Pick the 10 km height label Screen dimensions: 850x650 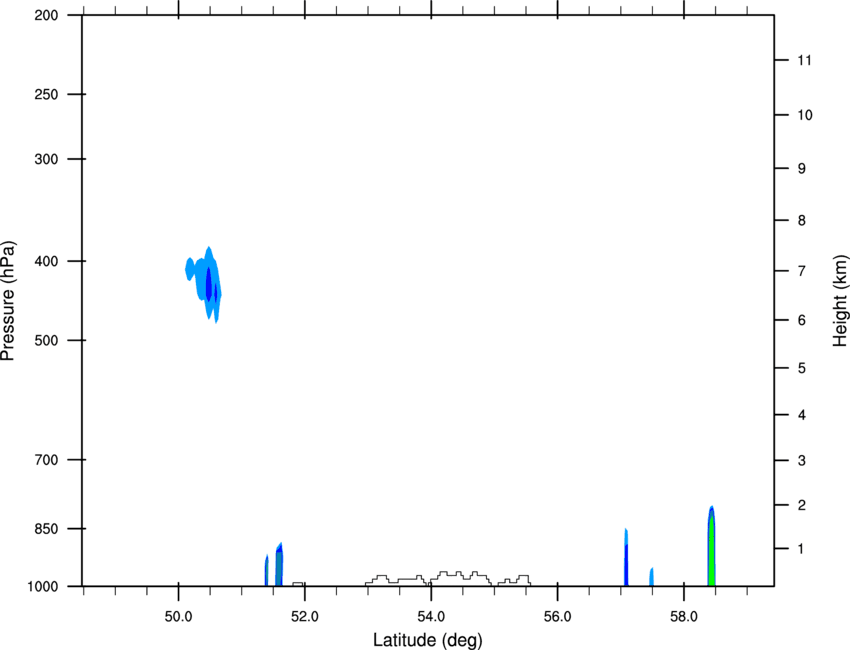[805, 115]
